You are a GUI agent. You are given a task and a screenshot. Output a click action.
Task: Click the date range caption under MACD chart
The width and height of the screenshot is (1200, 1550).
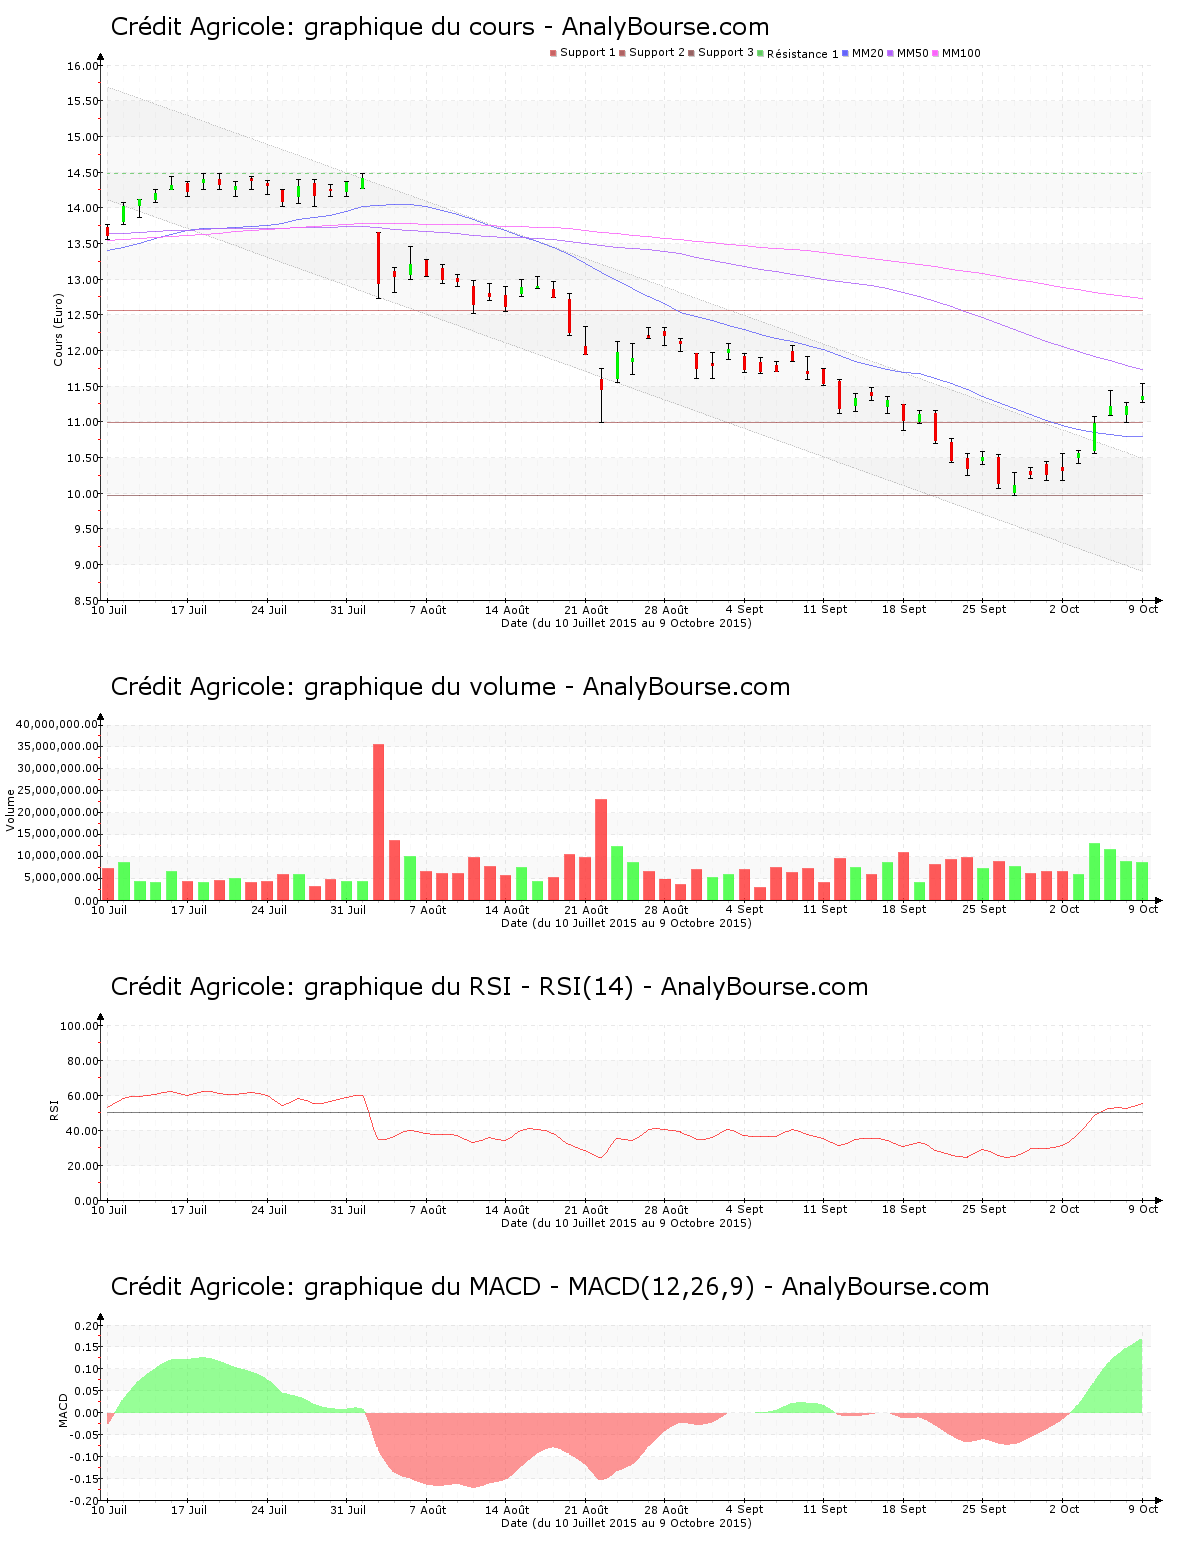click(x=626, y=1523)
